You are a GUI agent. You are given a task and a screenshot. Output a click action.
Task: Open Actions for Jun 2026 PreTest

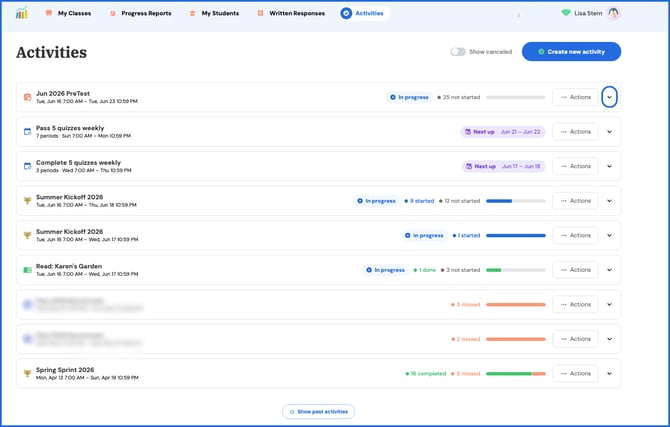(x=575, y=97)
